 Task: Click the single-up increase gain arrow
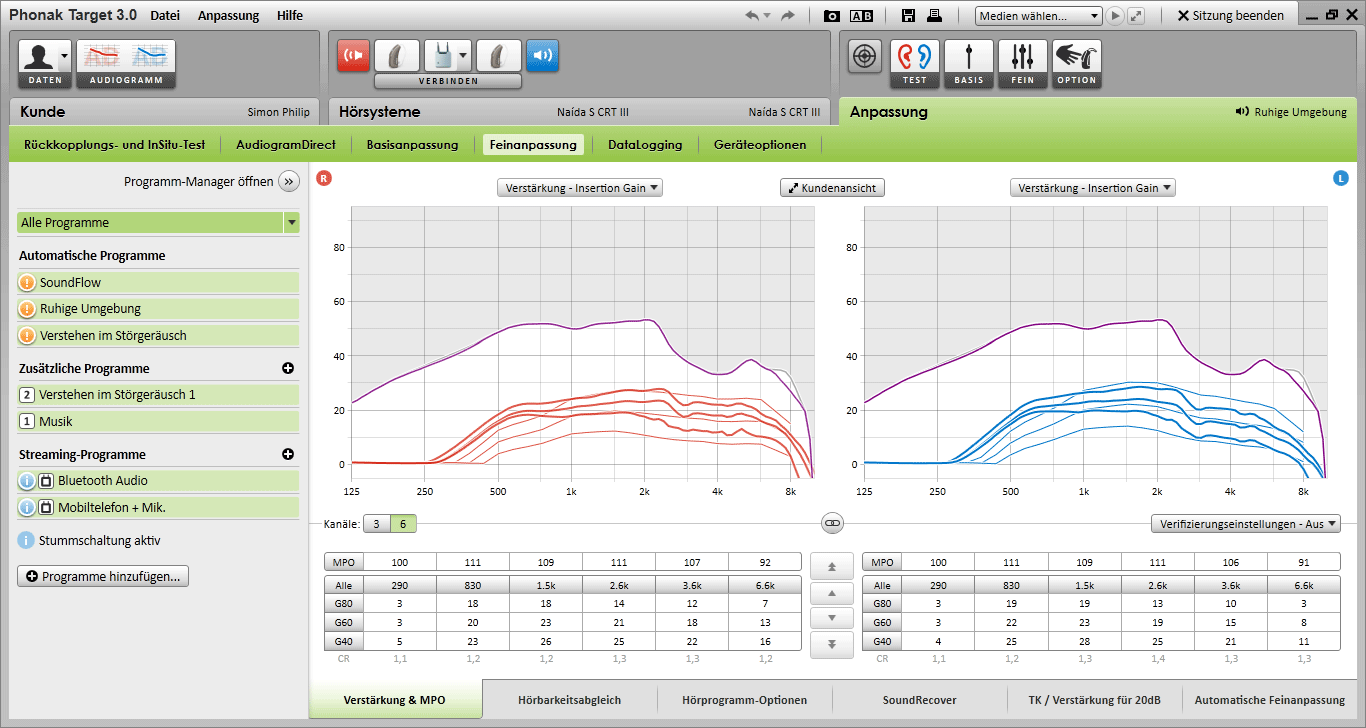pos(832,592)
